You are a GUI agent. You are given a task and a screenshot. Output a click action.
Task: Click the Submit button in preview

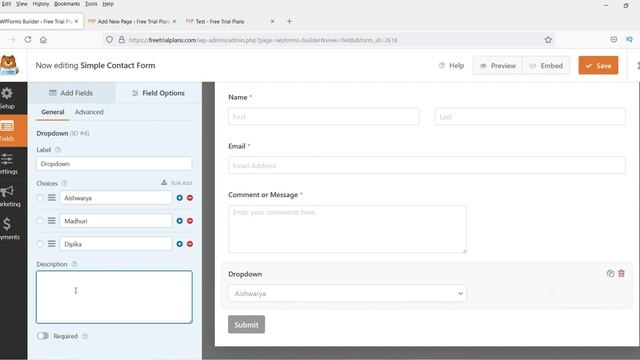pyautogui.click(x=246, y=324)
